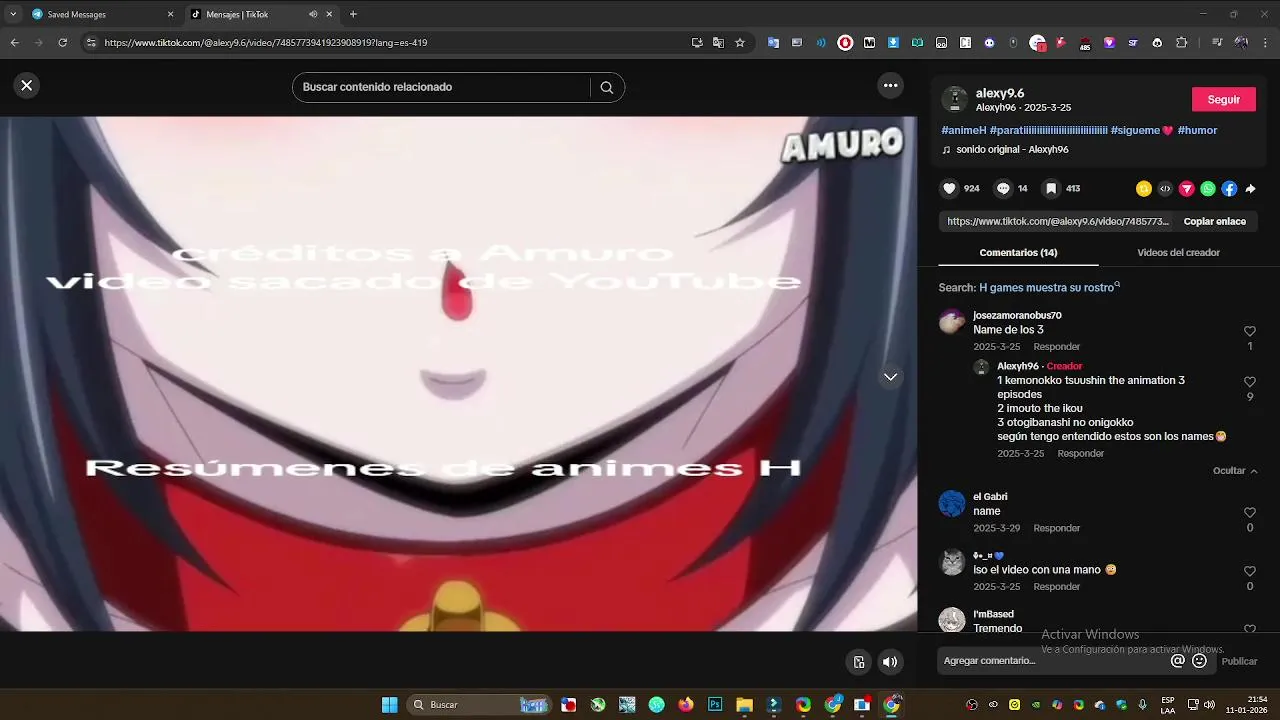Open emoji picker in comment box

pos(1200,661)
